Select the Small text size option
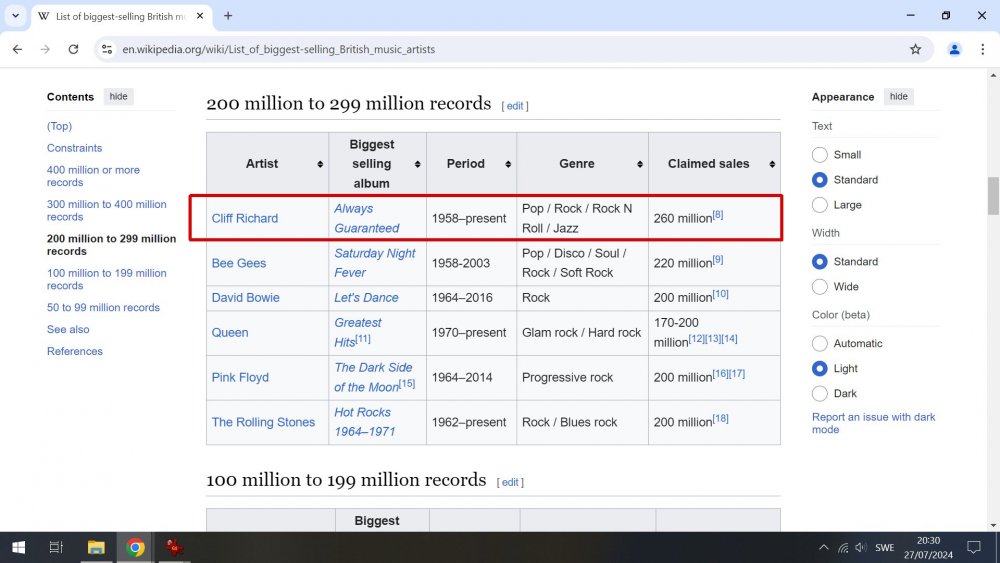 coord(820,155)
